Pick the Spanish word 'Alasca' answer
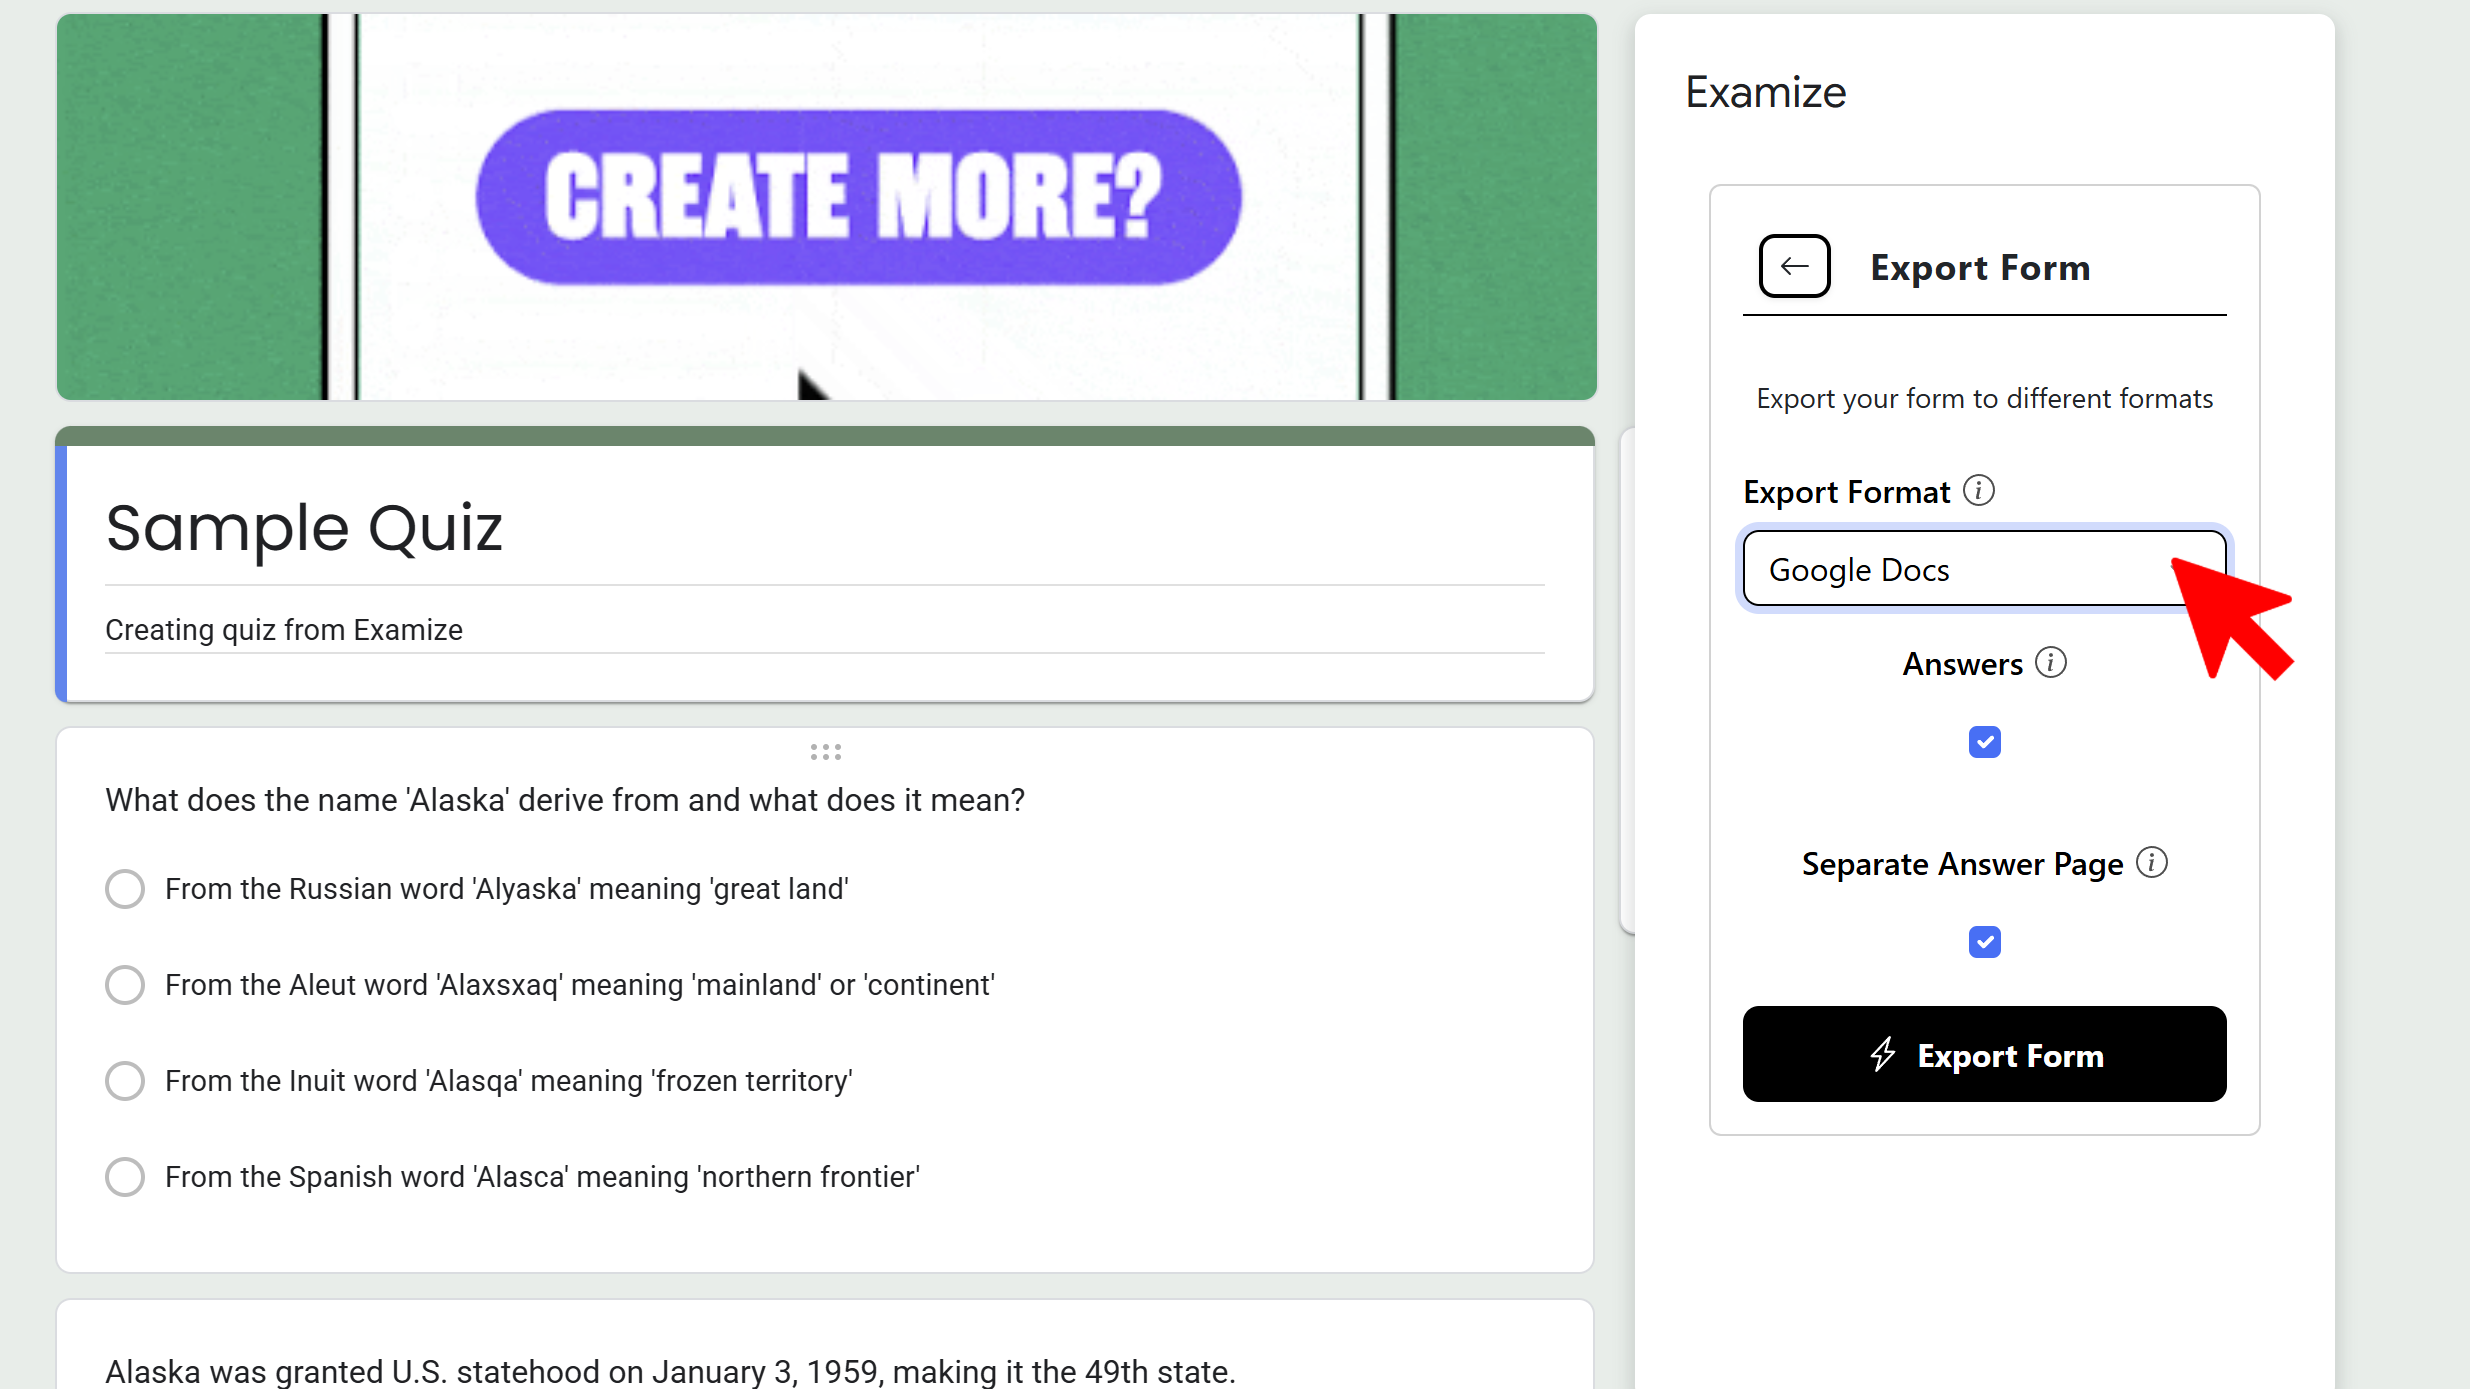This screenshot has height=1389, width=2470. tap(124, 1177)
